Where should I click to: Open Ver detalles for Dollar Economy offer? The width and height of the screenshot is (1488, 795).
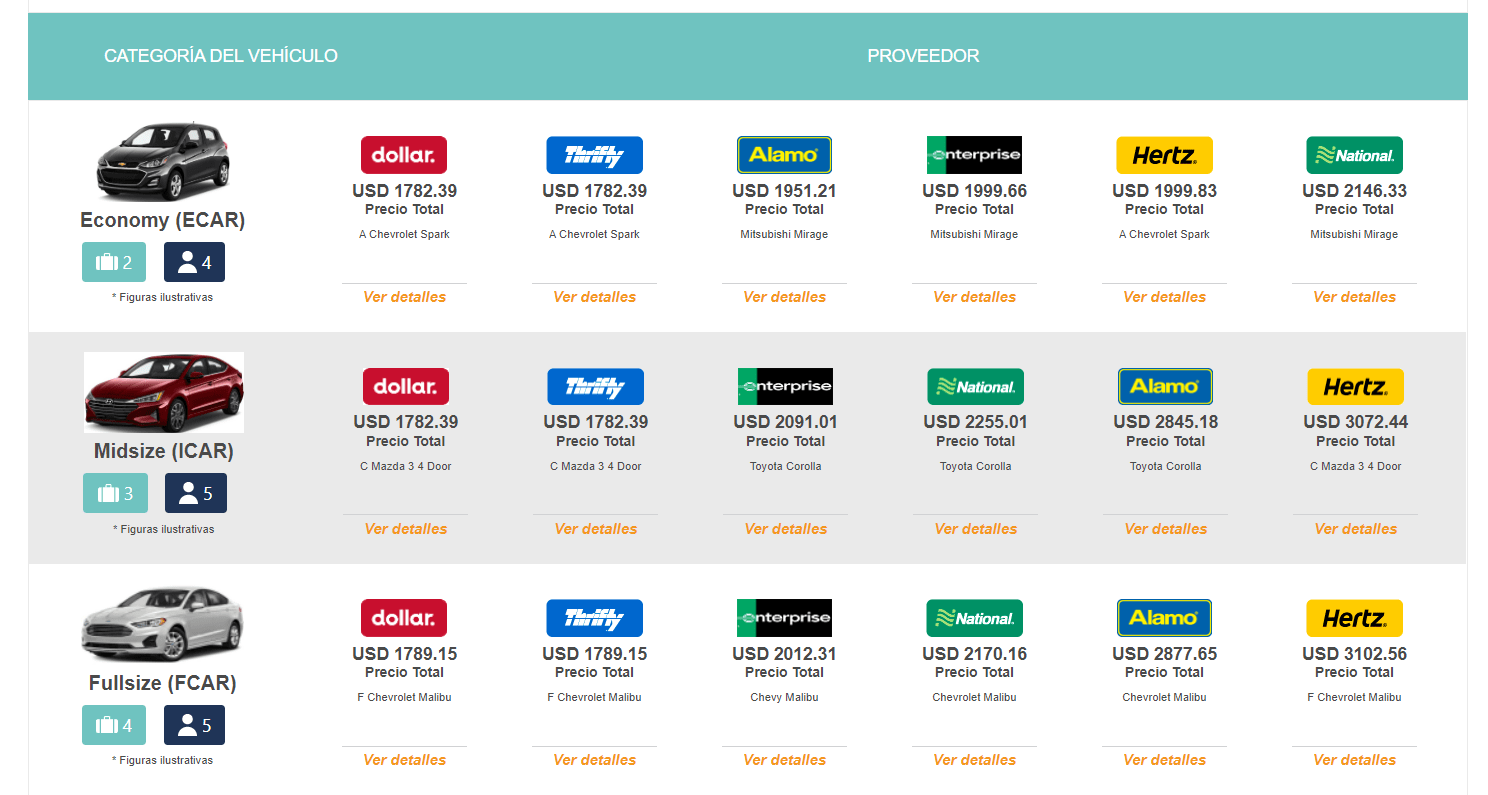click(405, 297)
